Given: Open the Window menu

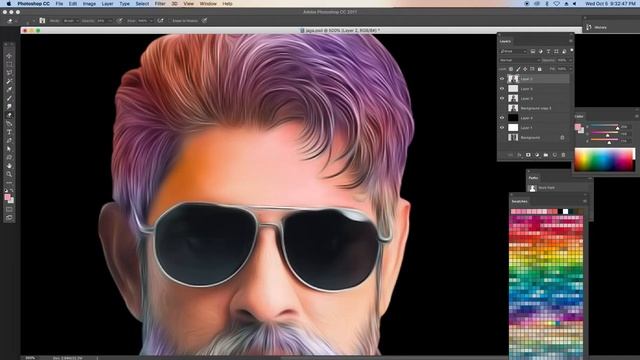Looking at the screenshot, I should coord(208,3).
